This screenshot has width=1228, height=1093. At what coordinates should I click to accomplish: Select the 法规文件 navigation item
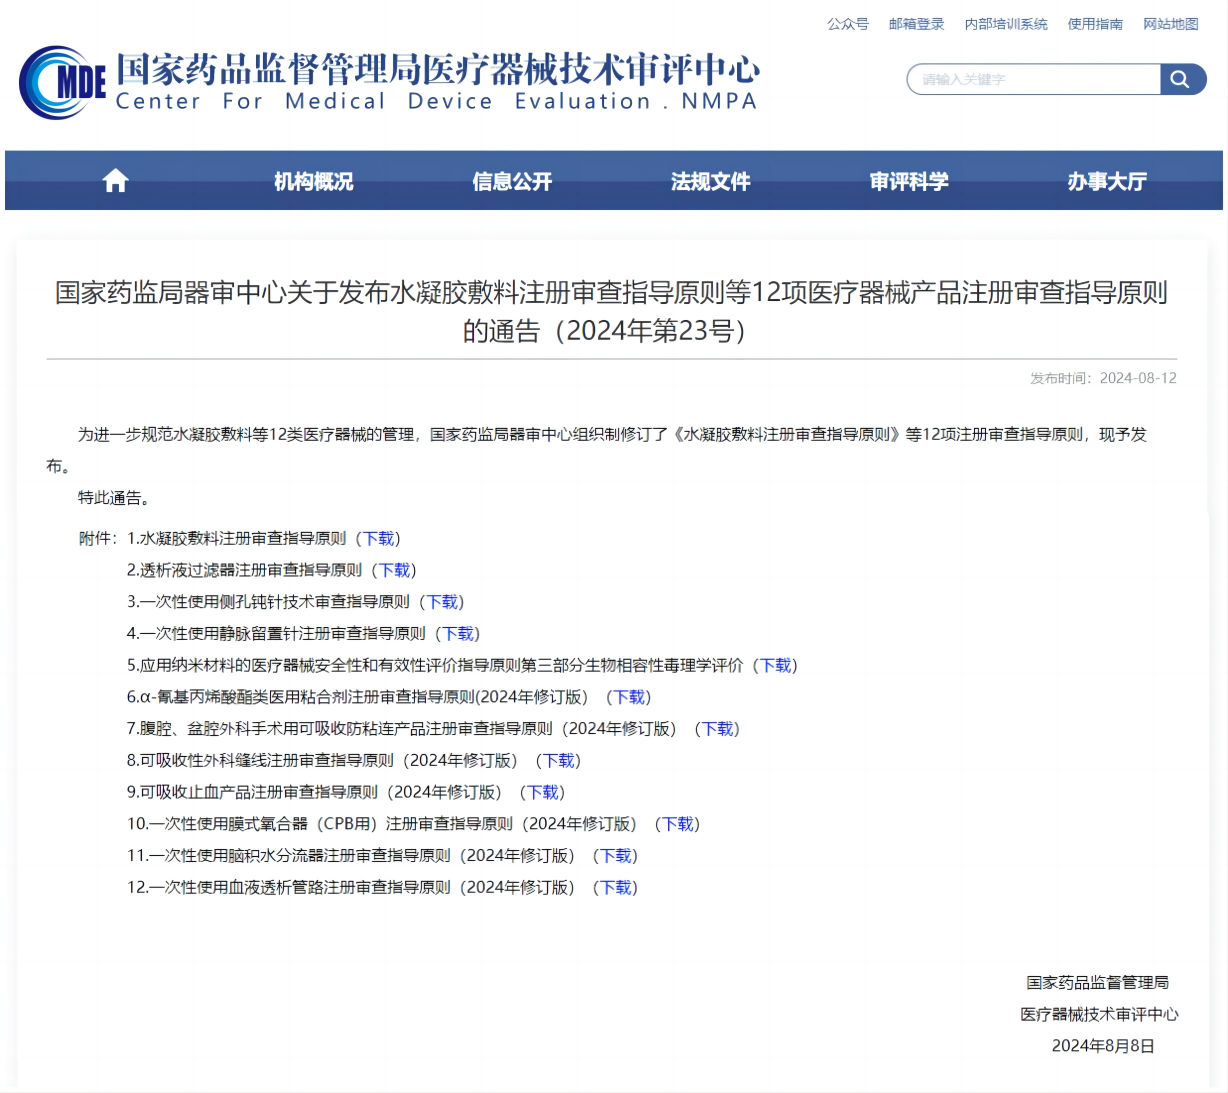pyautogui.click(x=710, y=181)
